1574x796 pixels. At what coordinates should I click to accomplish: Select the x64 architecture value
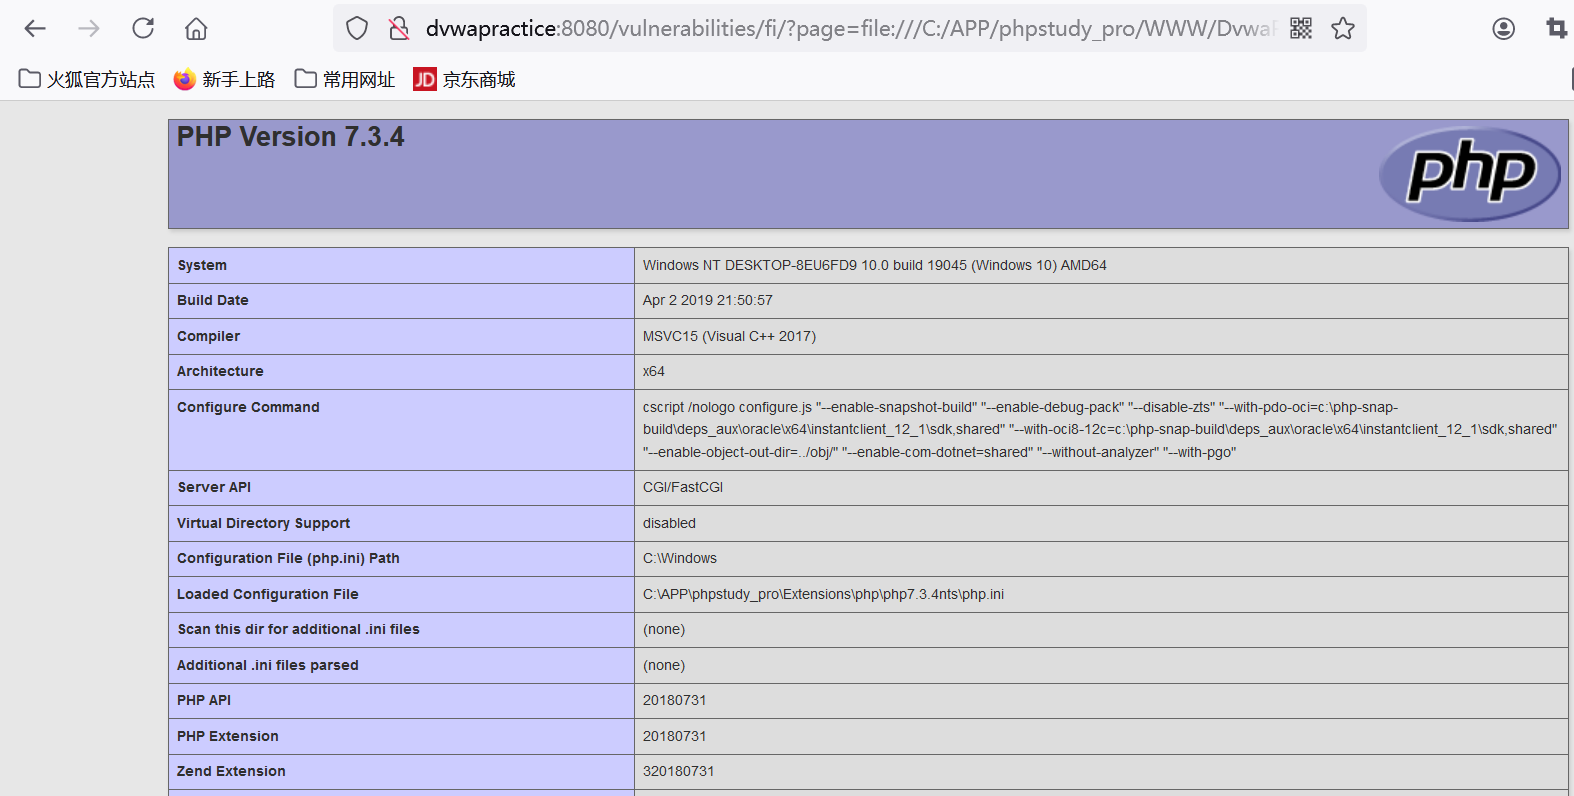(654, 371)
